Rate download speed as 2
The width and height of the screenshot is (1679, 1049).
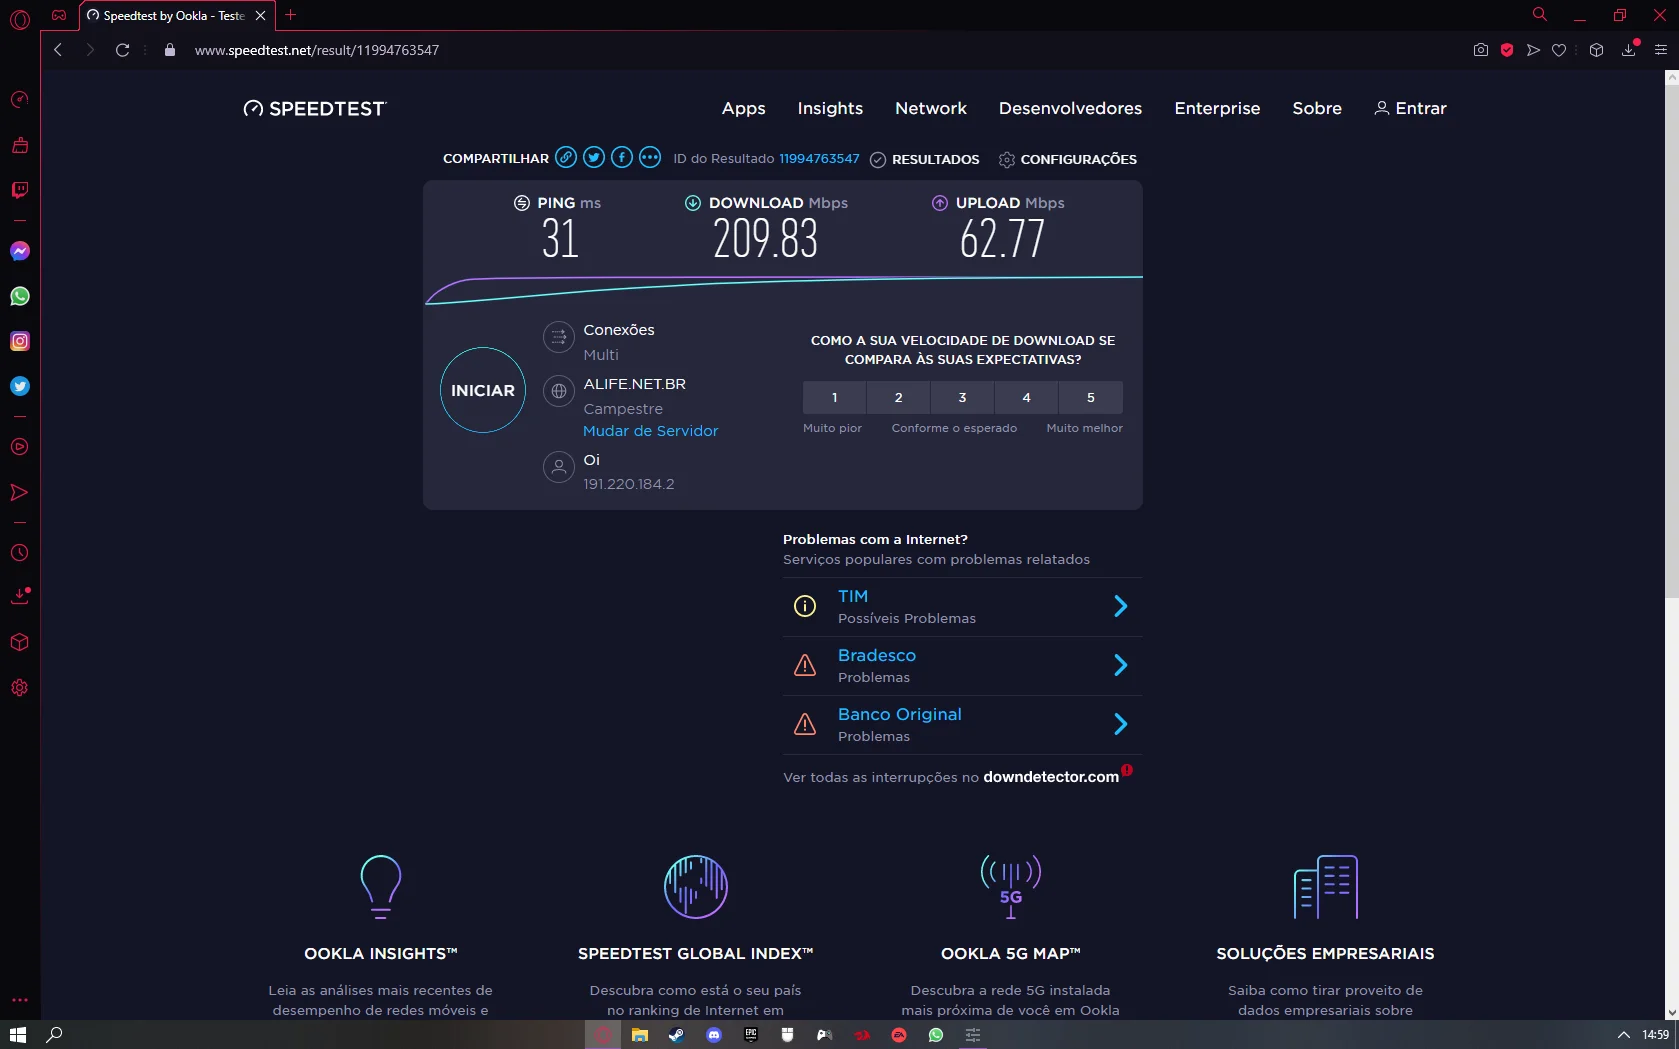point(899,397)
